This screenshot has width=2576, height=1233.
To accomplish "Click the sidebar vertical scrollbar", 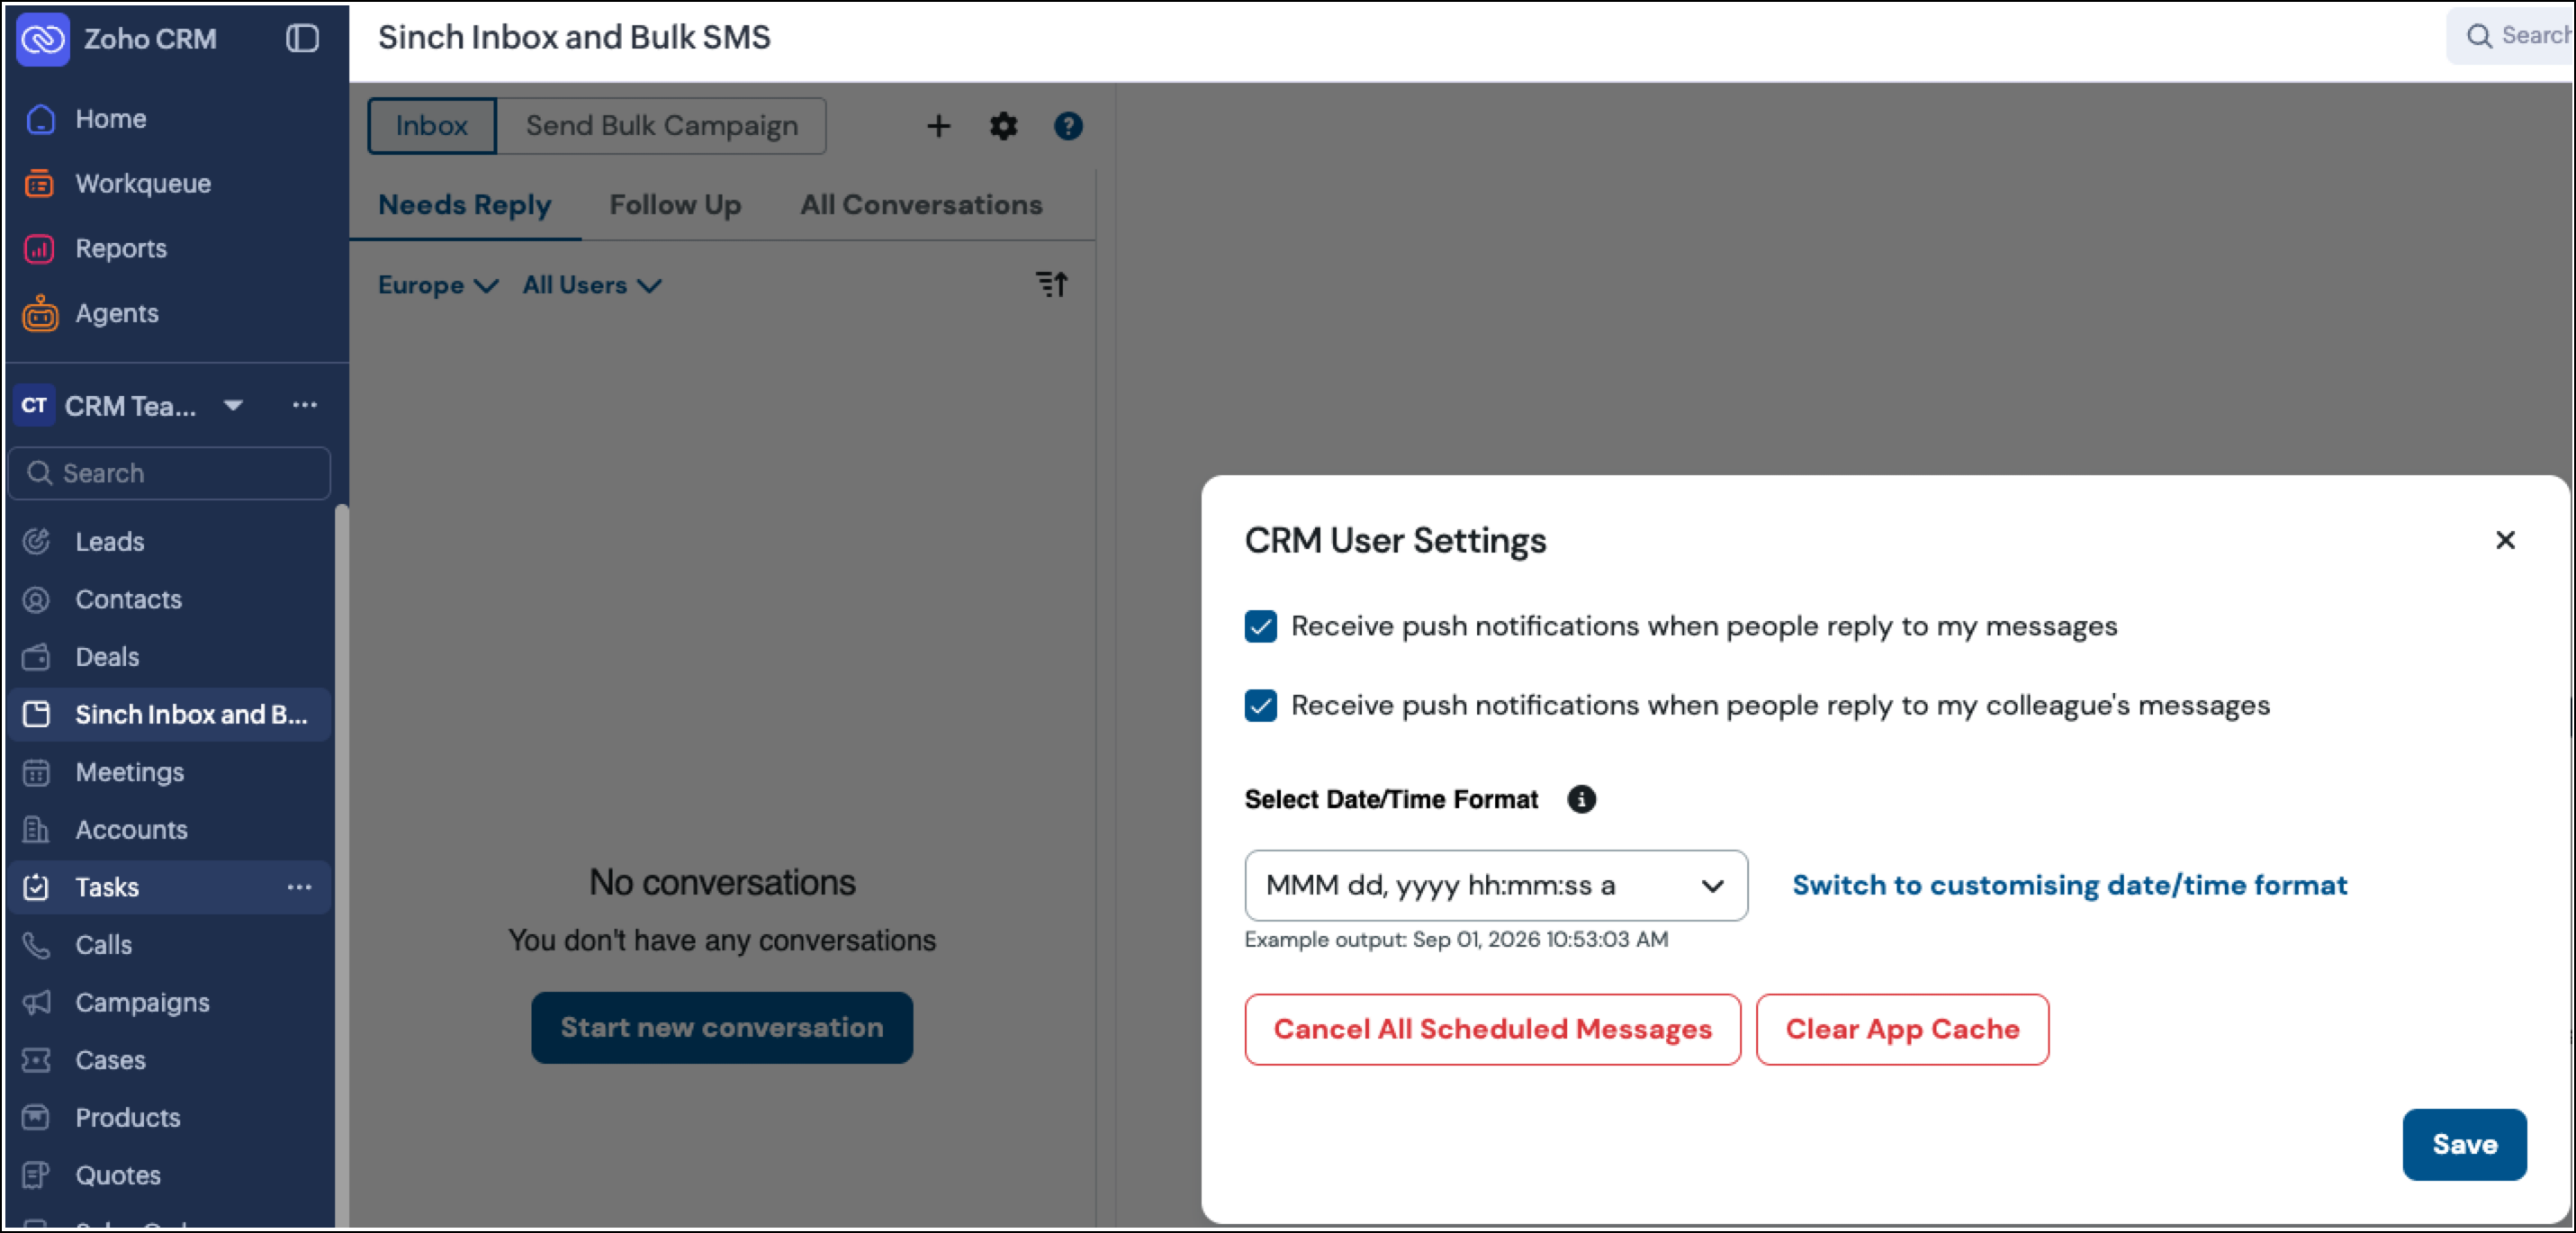I will pyautogui.click(x=341, y=865).
